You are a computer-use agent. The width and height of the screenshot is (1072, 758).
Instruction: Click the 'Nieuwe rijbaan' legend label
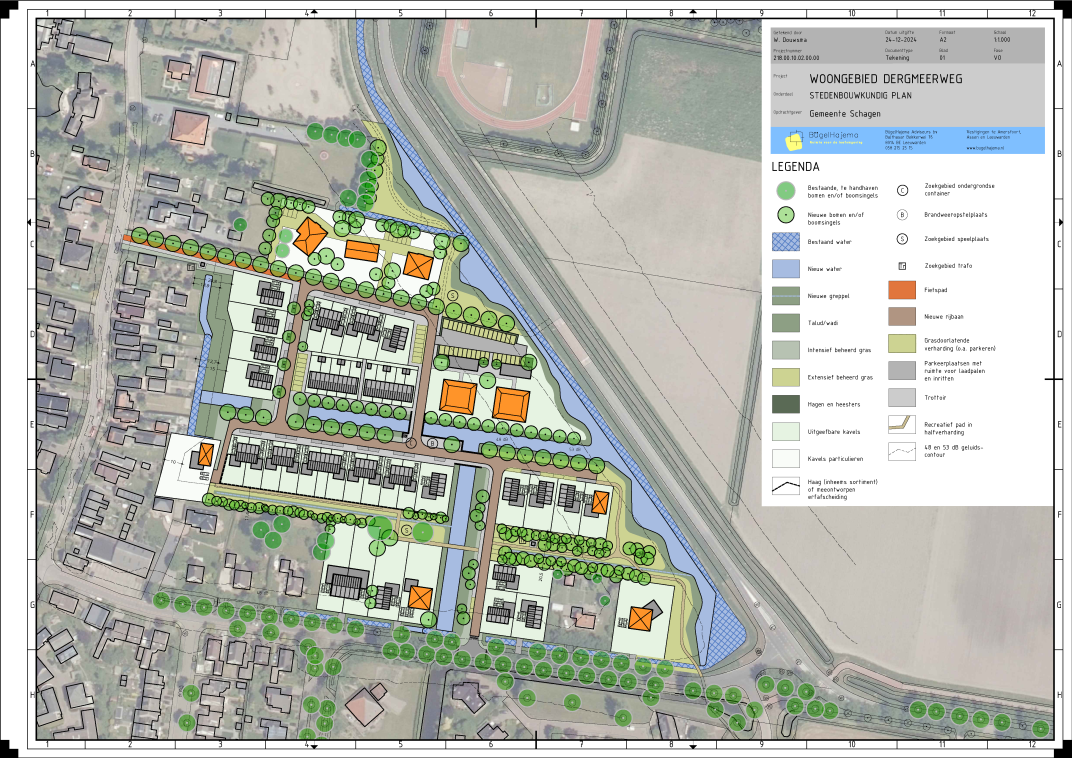point(943,317)
